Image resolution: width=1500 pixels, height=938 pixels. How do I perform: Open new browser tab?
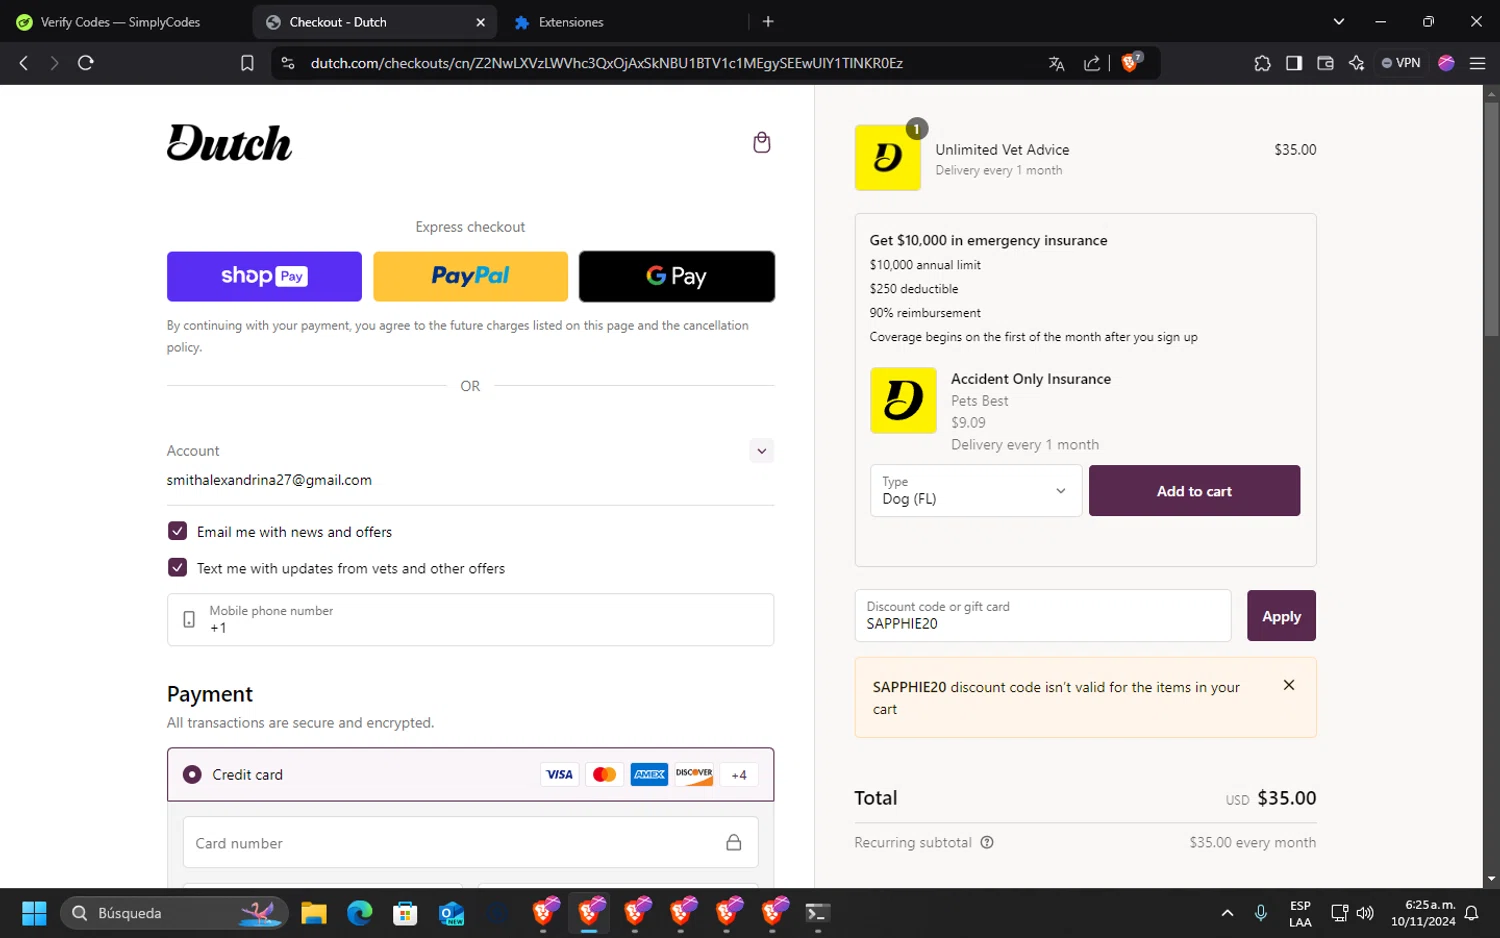pyautogui.click(x=768, y=21)
